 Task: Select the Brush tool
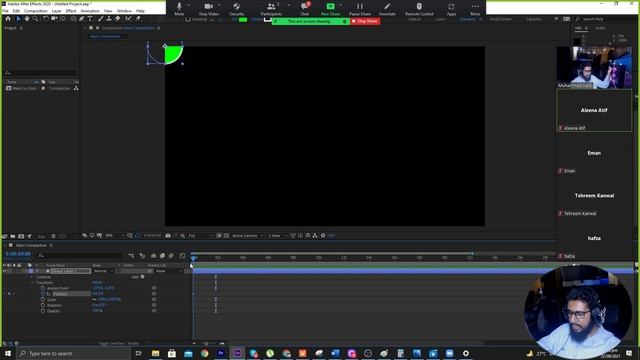[100, 19]
